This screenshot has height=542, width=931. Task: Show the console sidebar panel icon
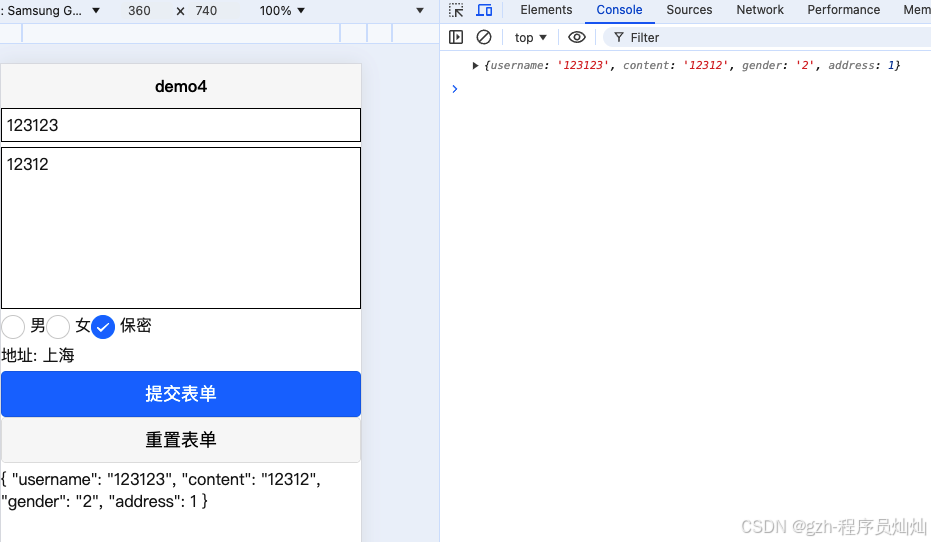[456, 37]
